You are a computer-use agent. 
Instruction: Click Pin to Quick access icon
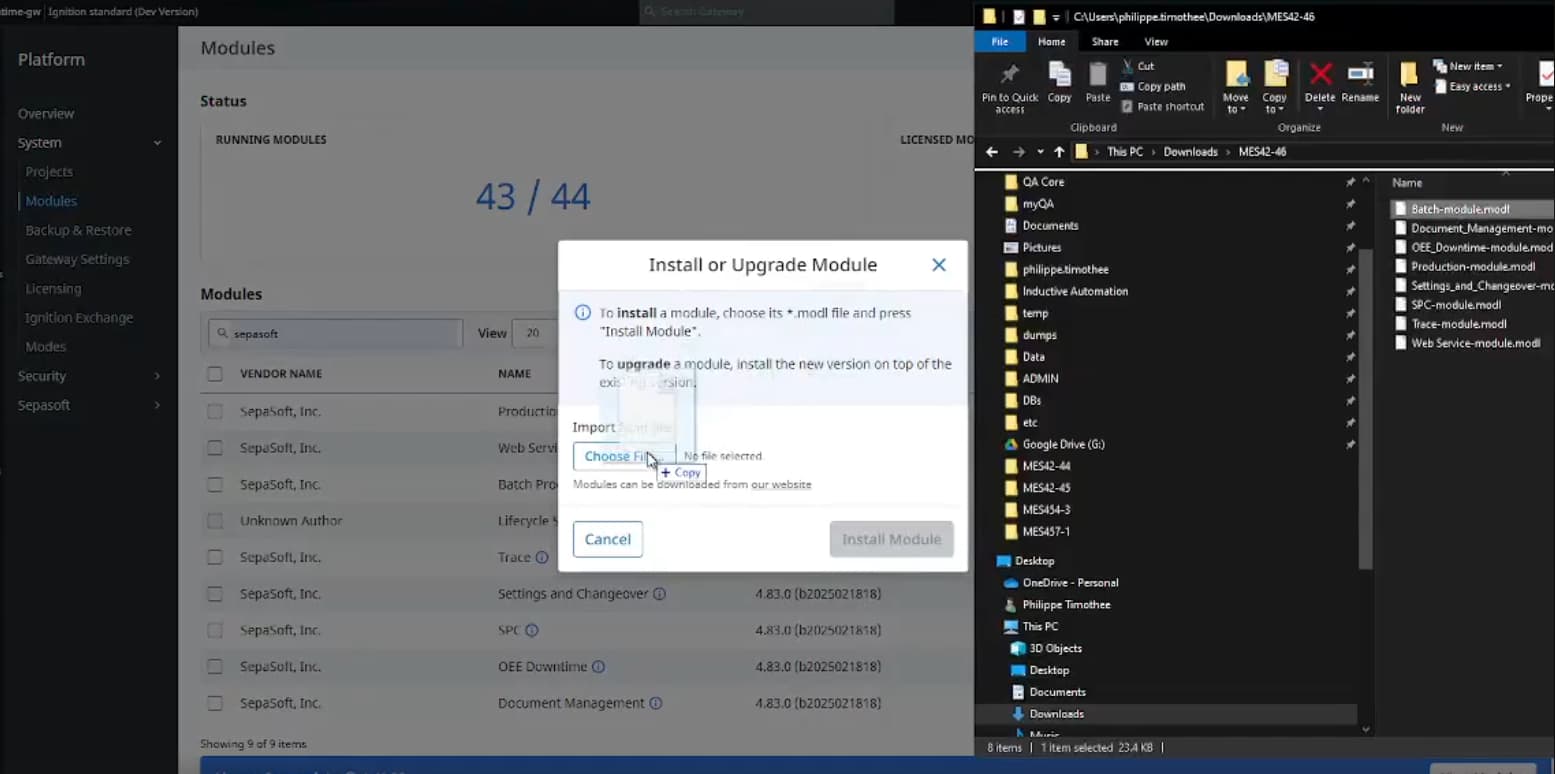(1010, 74)
